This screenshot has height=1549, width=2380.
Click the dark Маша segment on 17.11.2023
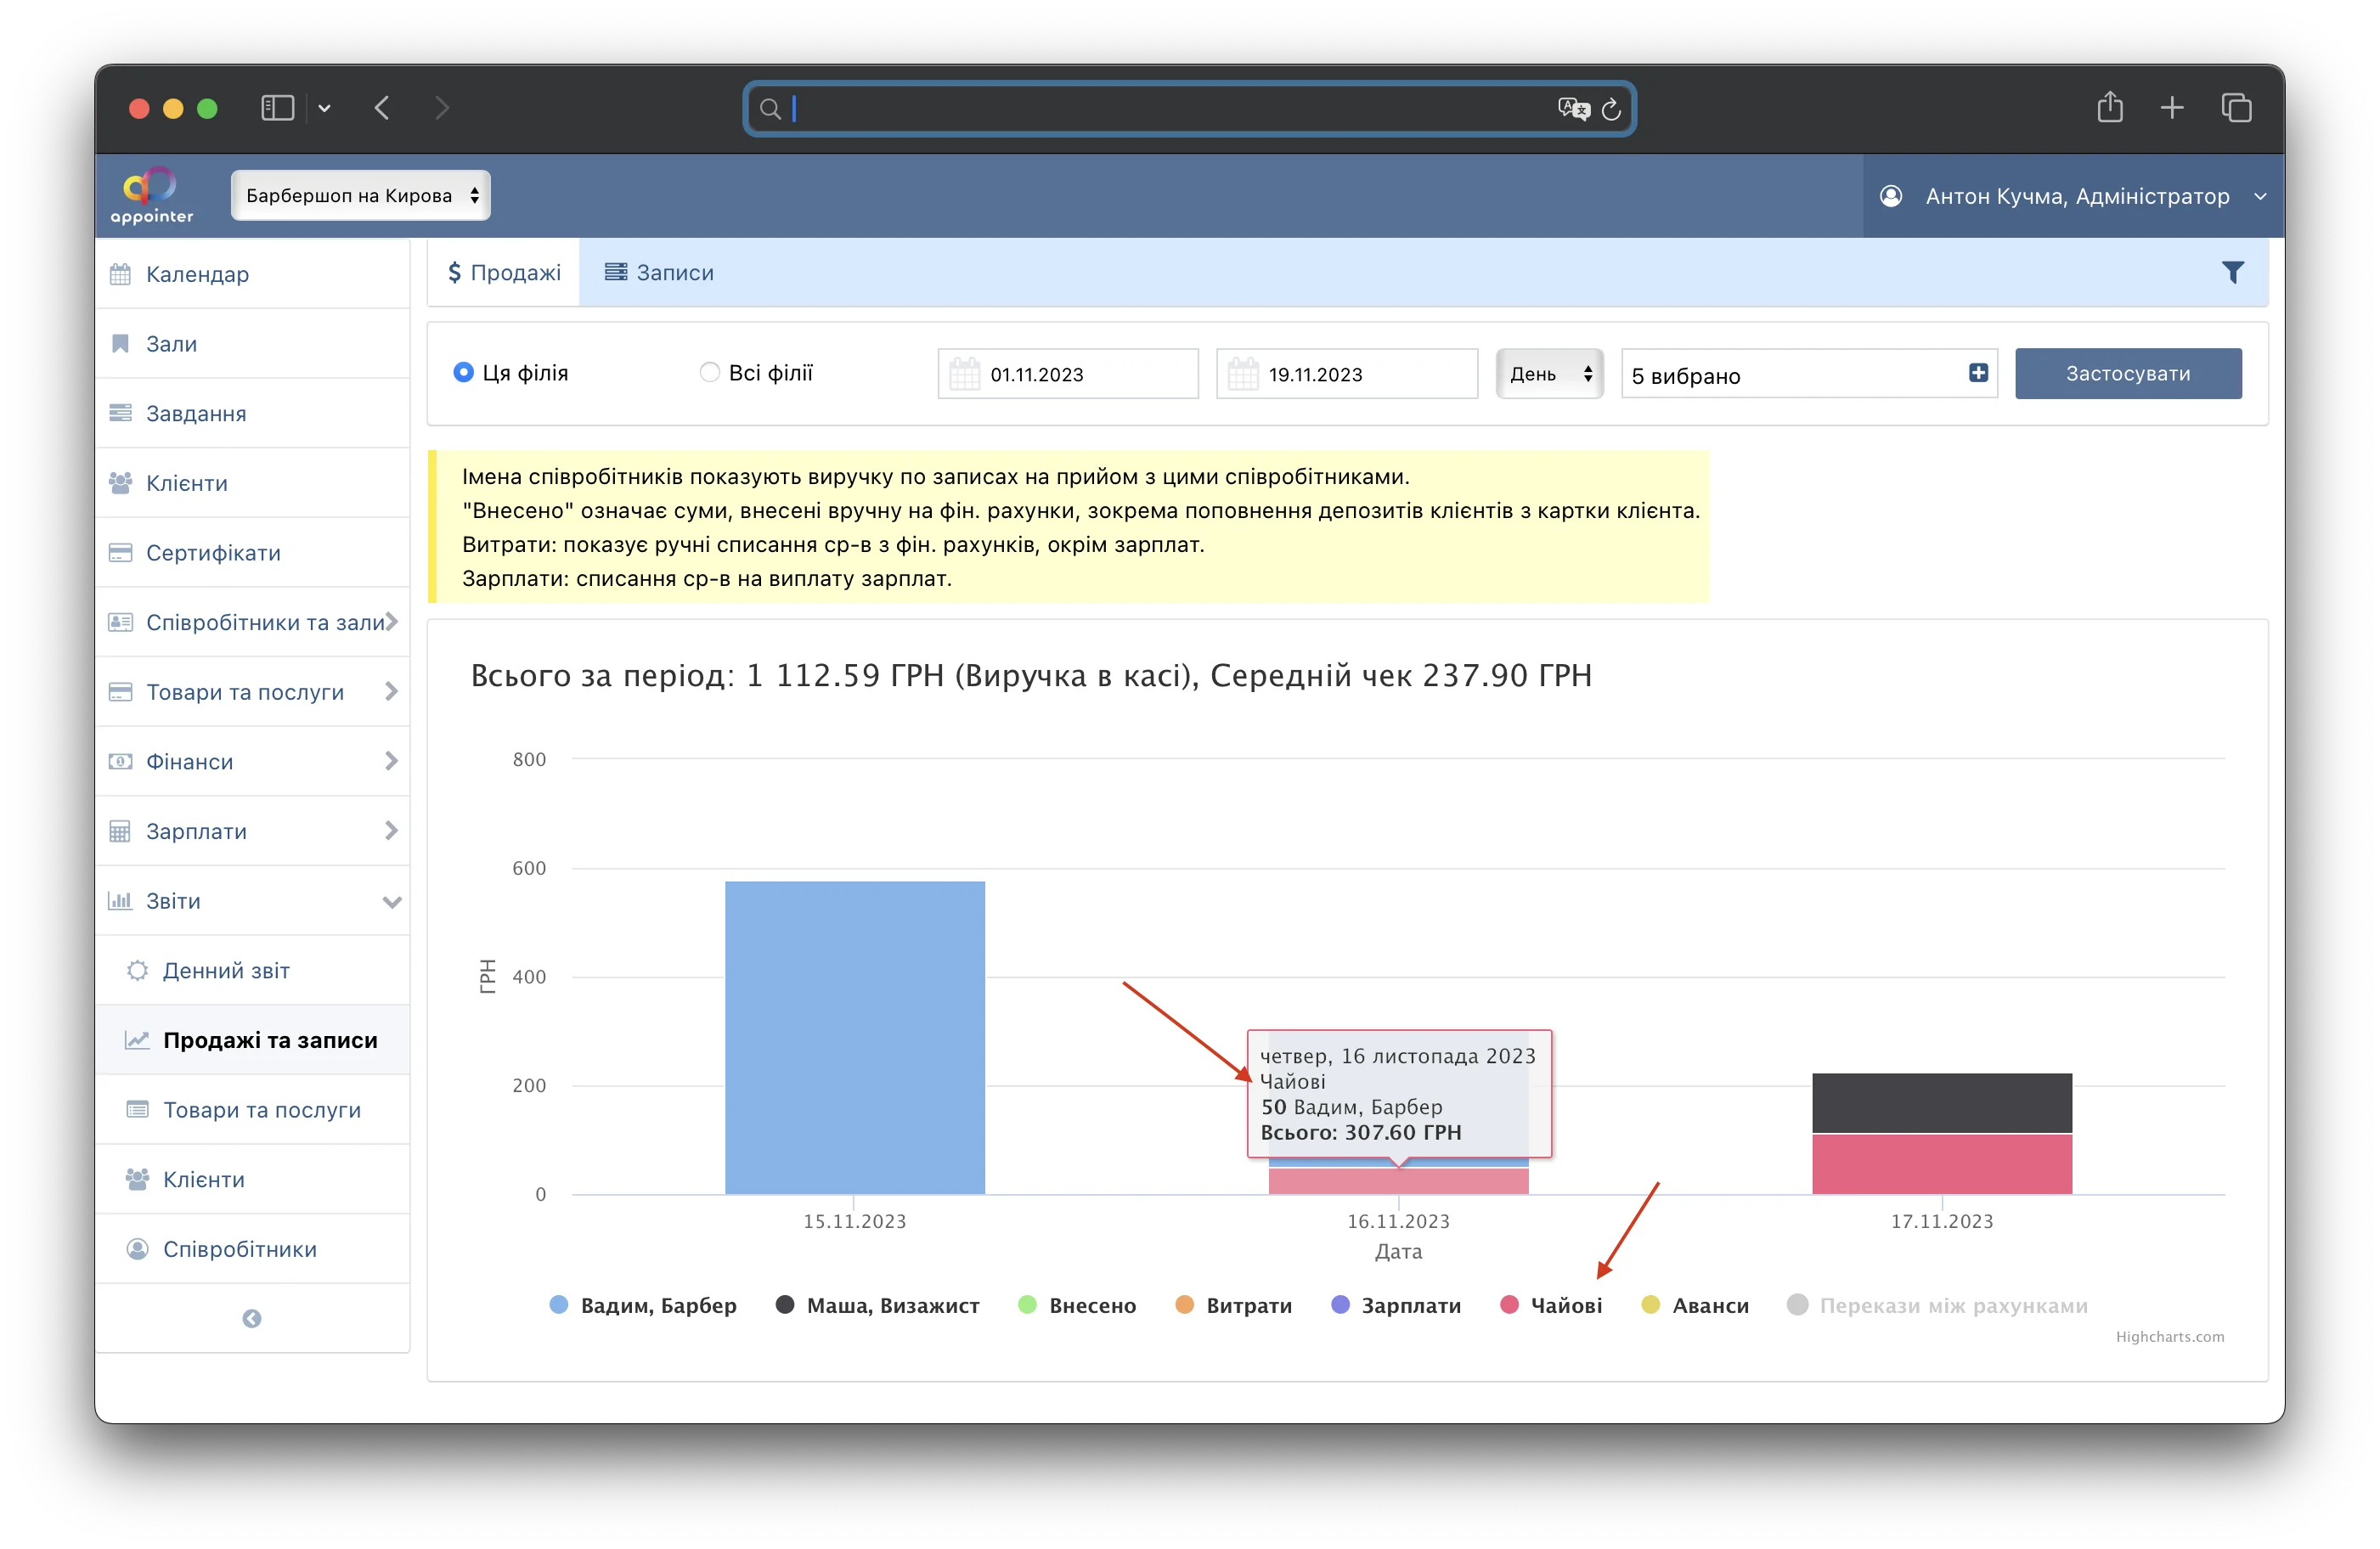(x=1941, y=1103)
